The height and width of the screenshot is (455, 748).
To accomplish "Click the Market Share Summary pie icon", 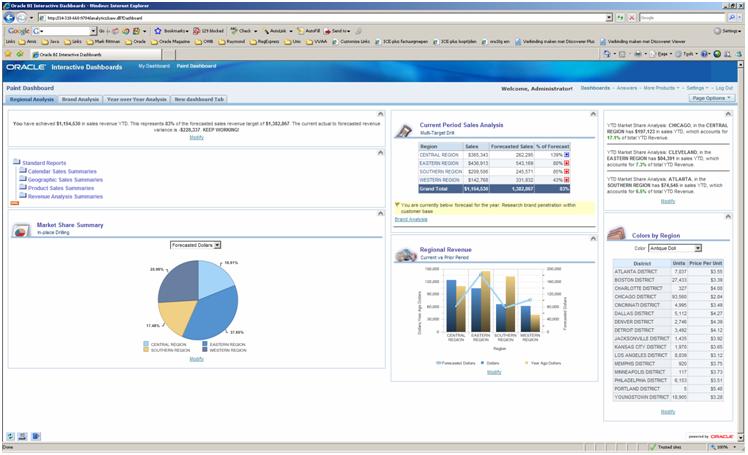I will pyautogui.click(x=20, y=230).
